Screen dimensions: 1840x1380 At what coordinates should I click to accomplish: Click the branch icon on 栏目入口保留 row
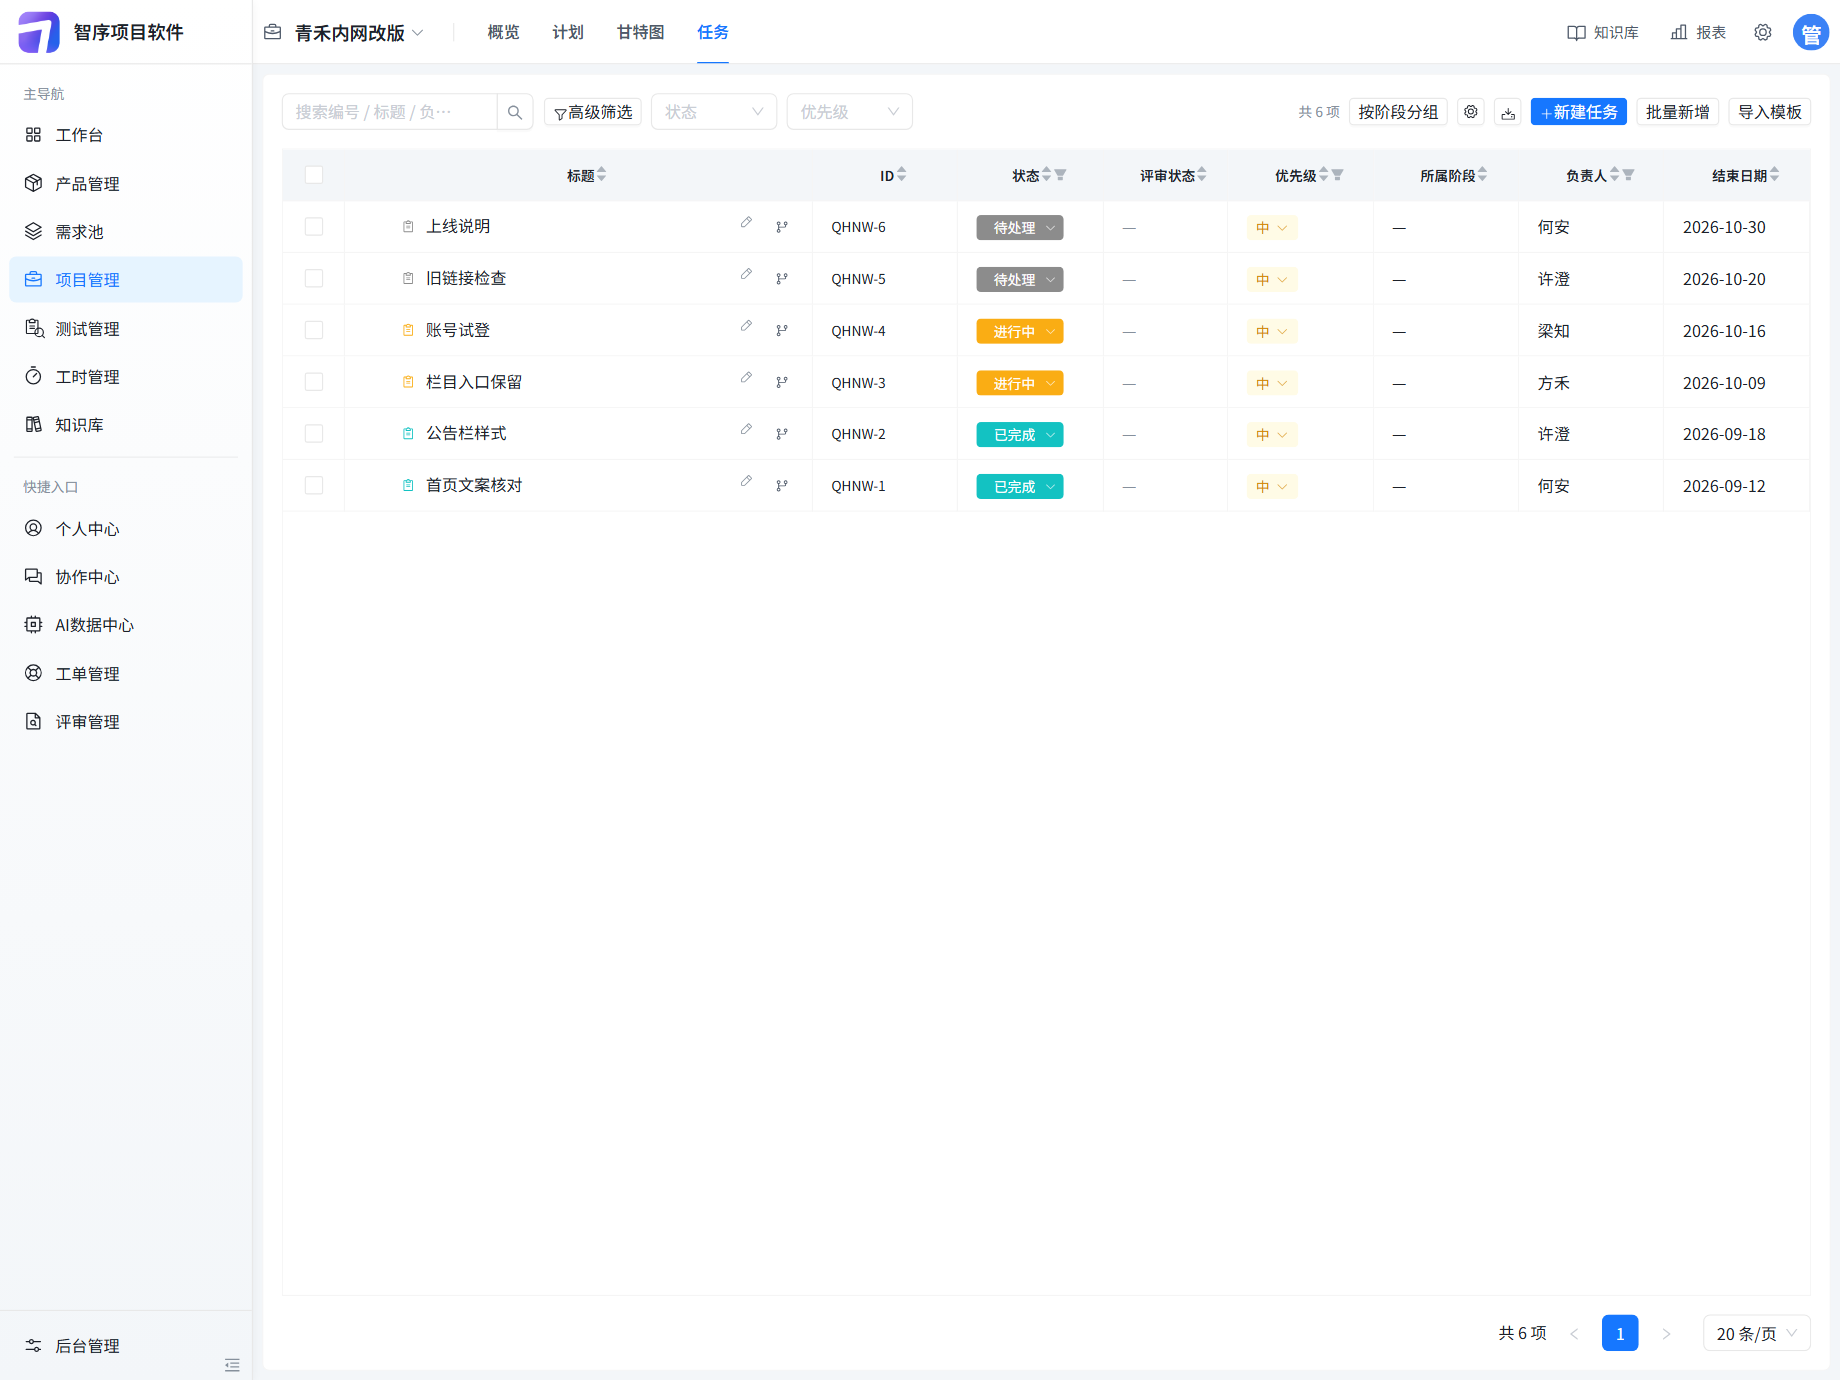(782, 382)
